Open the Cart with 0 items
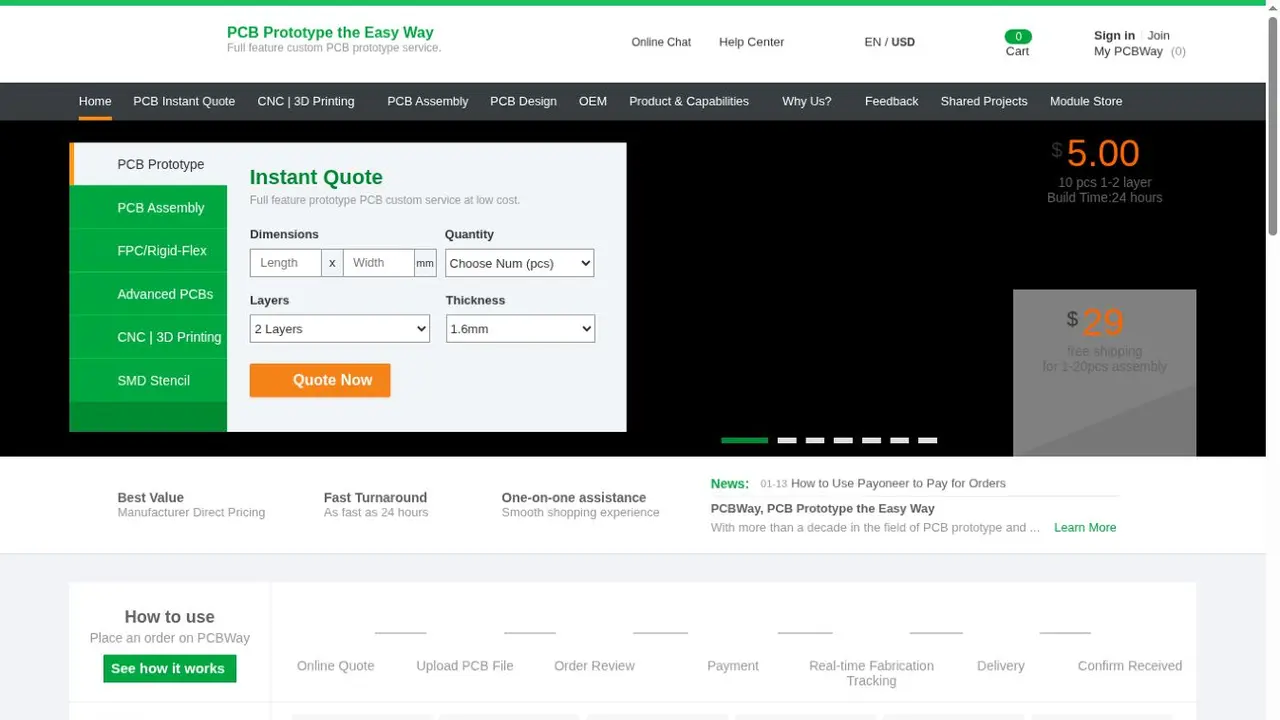The width and height of the screenshot is (1280, 720). [x=1017, y=43]
